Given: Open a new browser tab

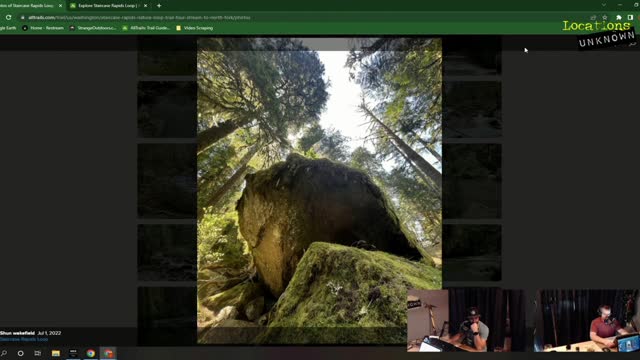Looking at the screenshot, I should click(x=159, y=6).
